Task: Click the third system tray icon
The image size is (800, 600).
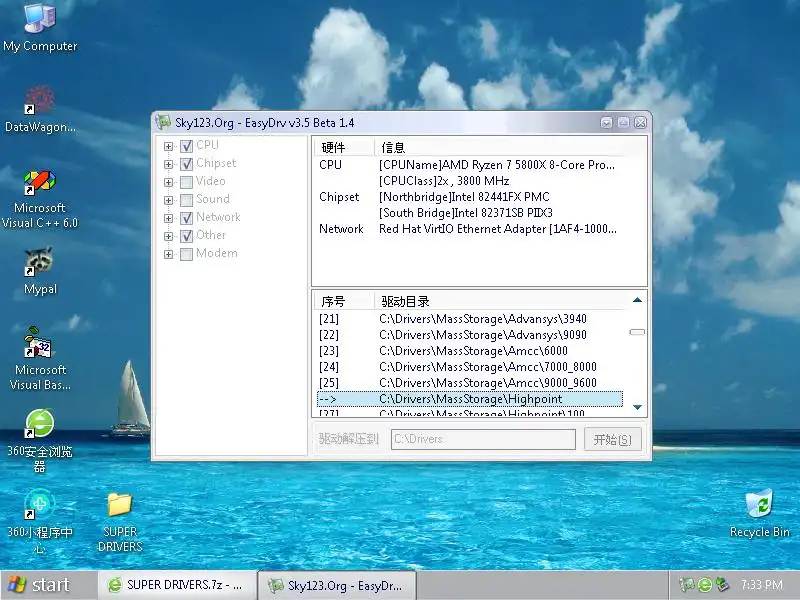Action: [x=722, y=585]
